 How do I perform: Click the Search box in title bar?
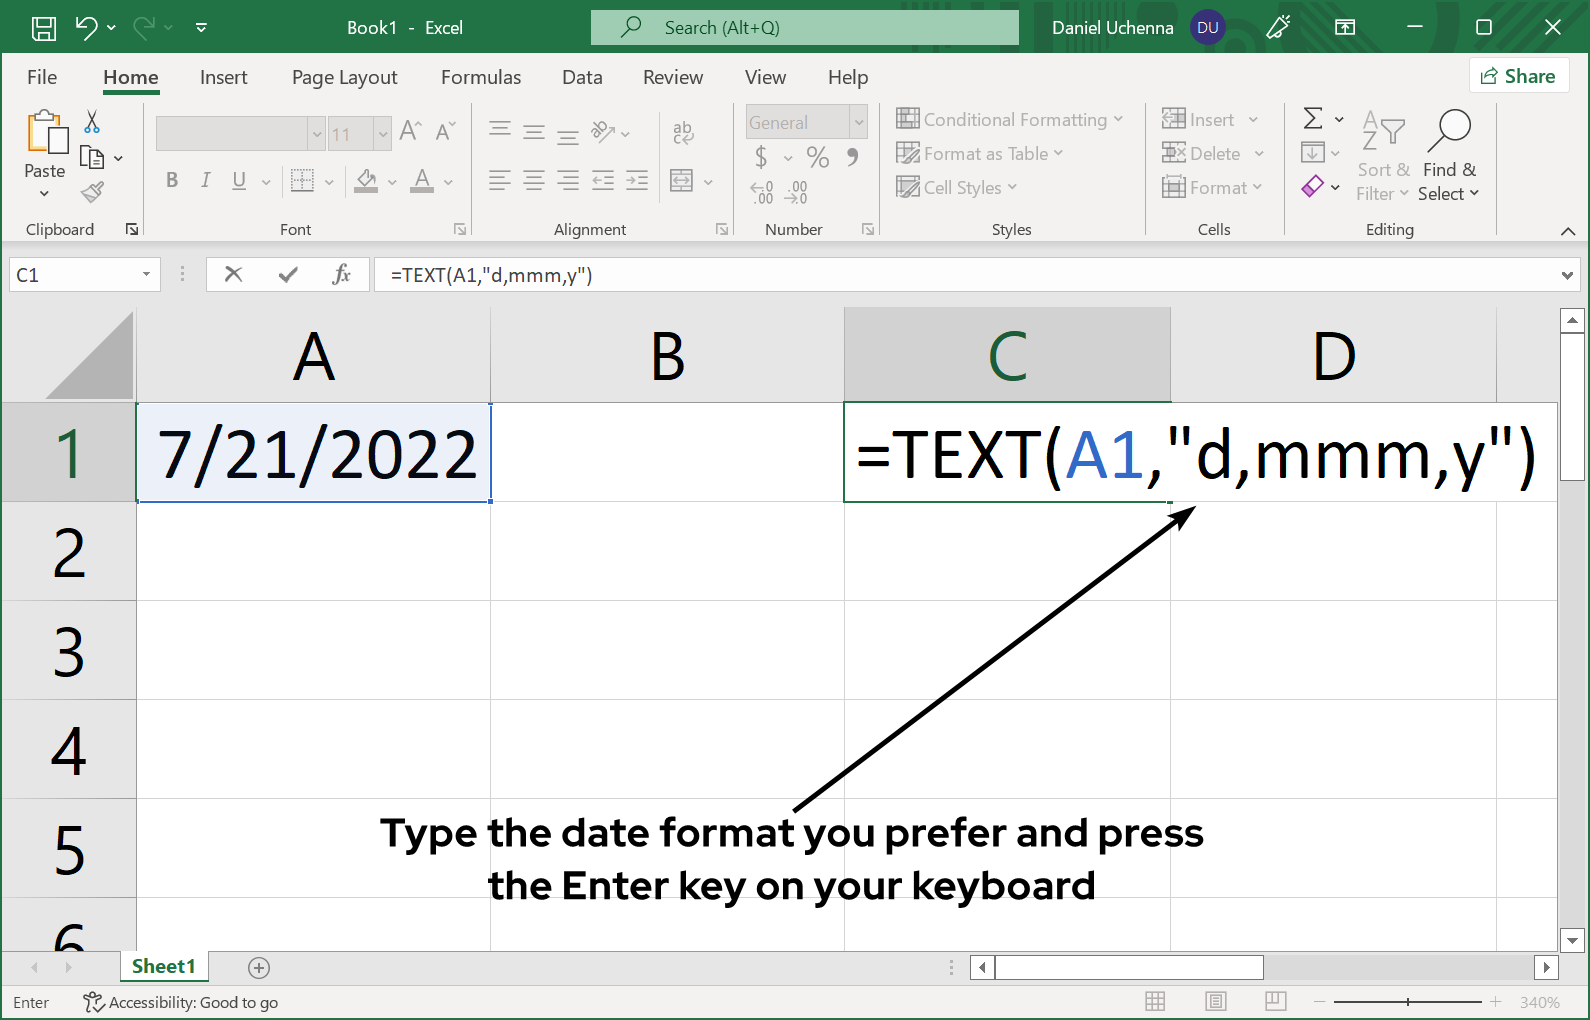coord(804,28)
